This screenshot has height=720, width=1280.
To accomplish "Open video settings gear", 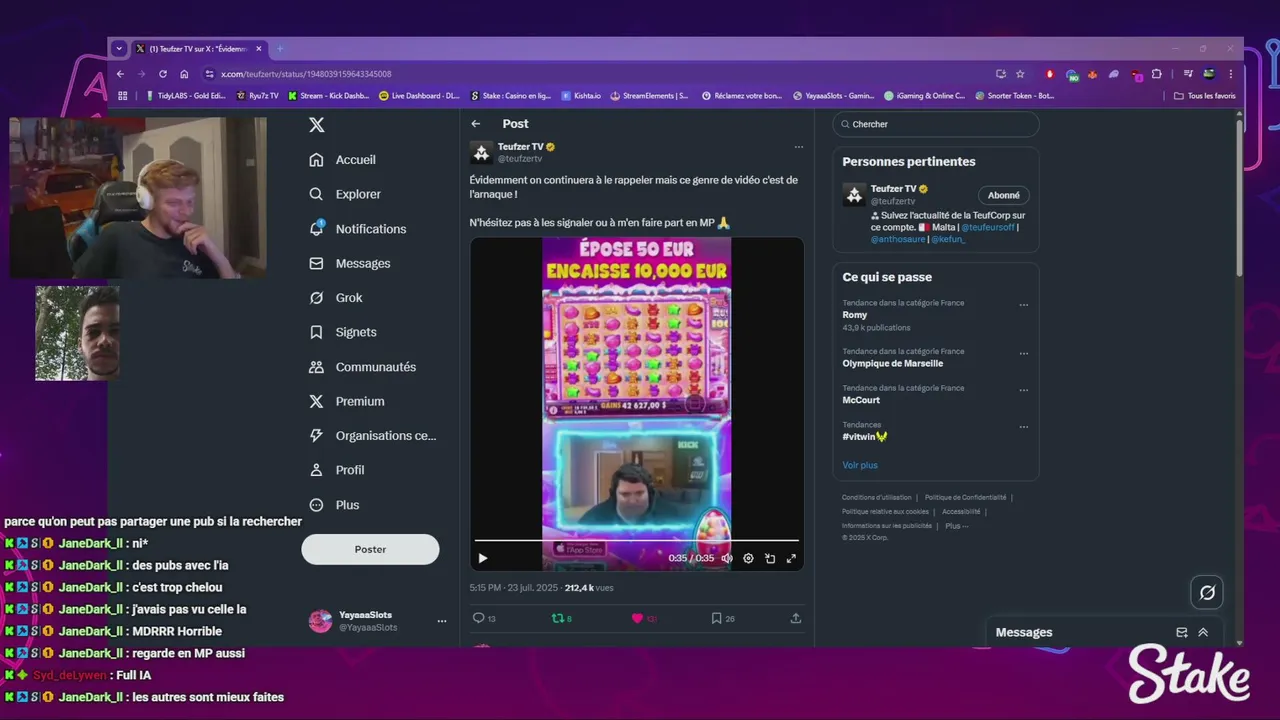I will (x=748, y=558).
